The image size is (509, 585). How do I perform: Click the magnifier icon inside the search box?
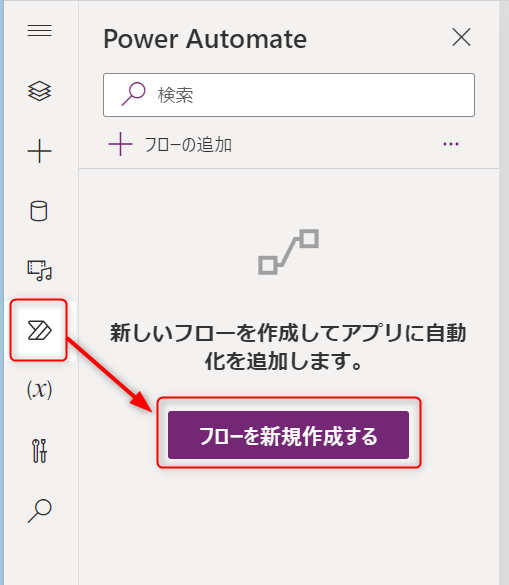coord(133,94)
